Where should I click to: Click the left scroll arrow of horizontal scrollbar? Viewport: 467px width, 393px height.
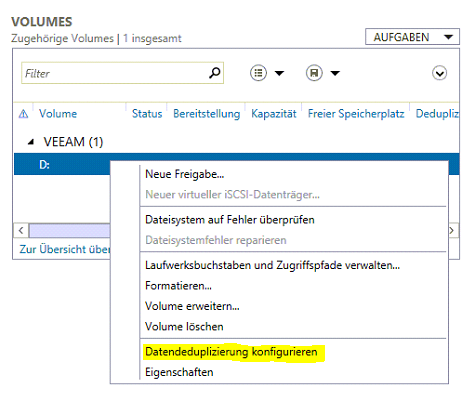[x=21, y=230]
